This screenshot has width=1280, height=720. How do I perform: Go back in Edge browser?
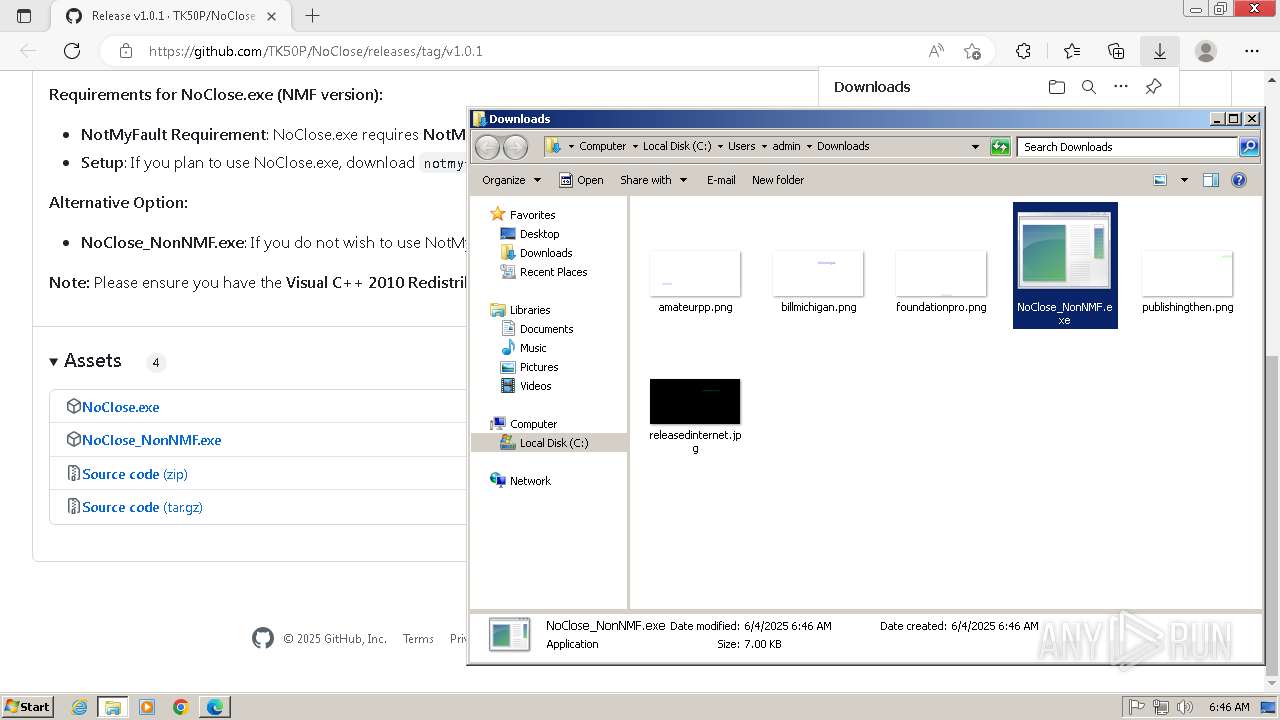pyautogui.click(x=28, y=51)
